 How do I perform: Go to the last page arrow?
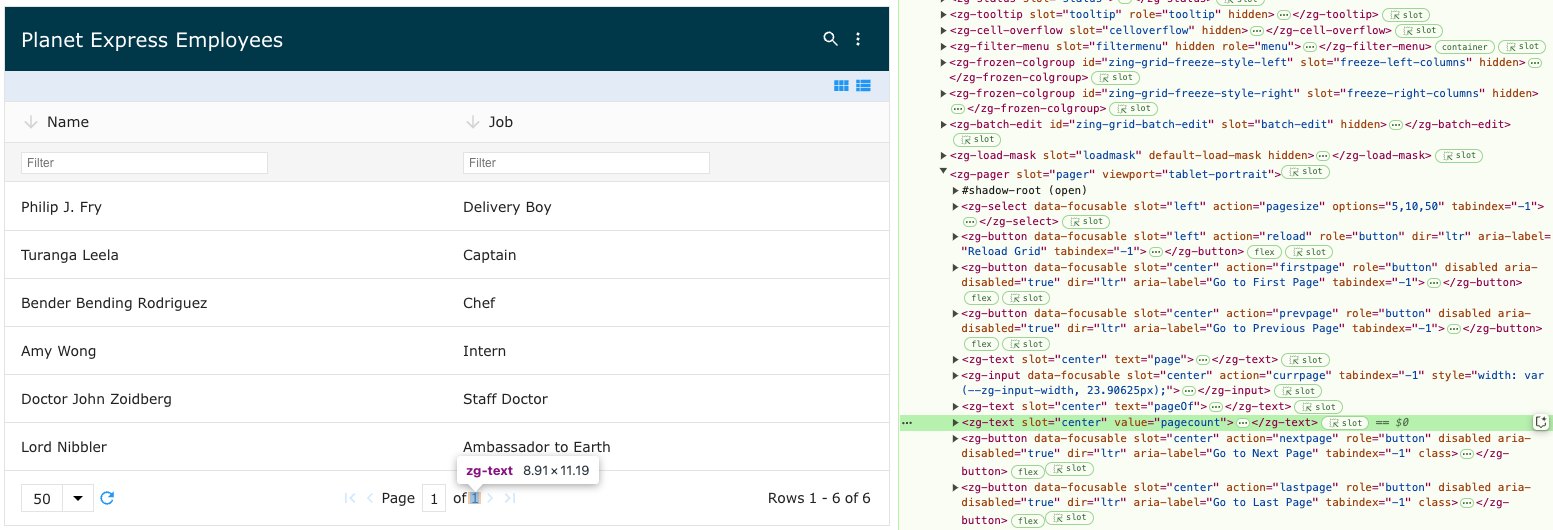point(510,498)
